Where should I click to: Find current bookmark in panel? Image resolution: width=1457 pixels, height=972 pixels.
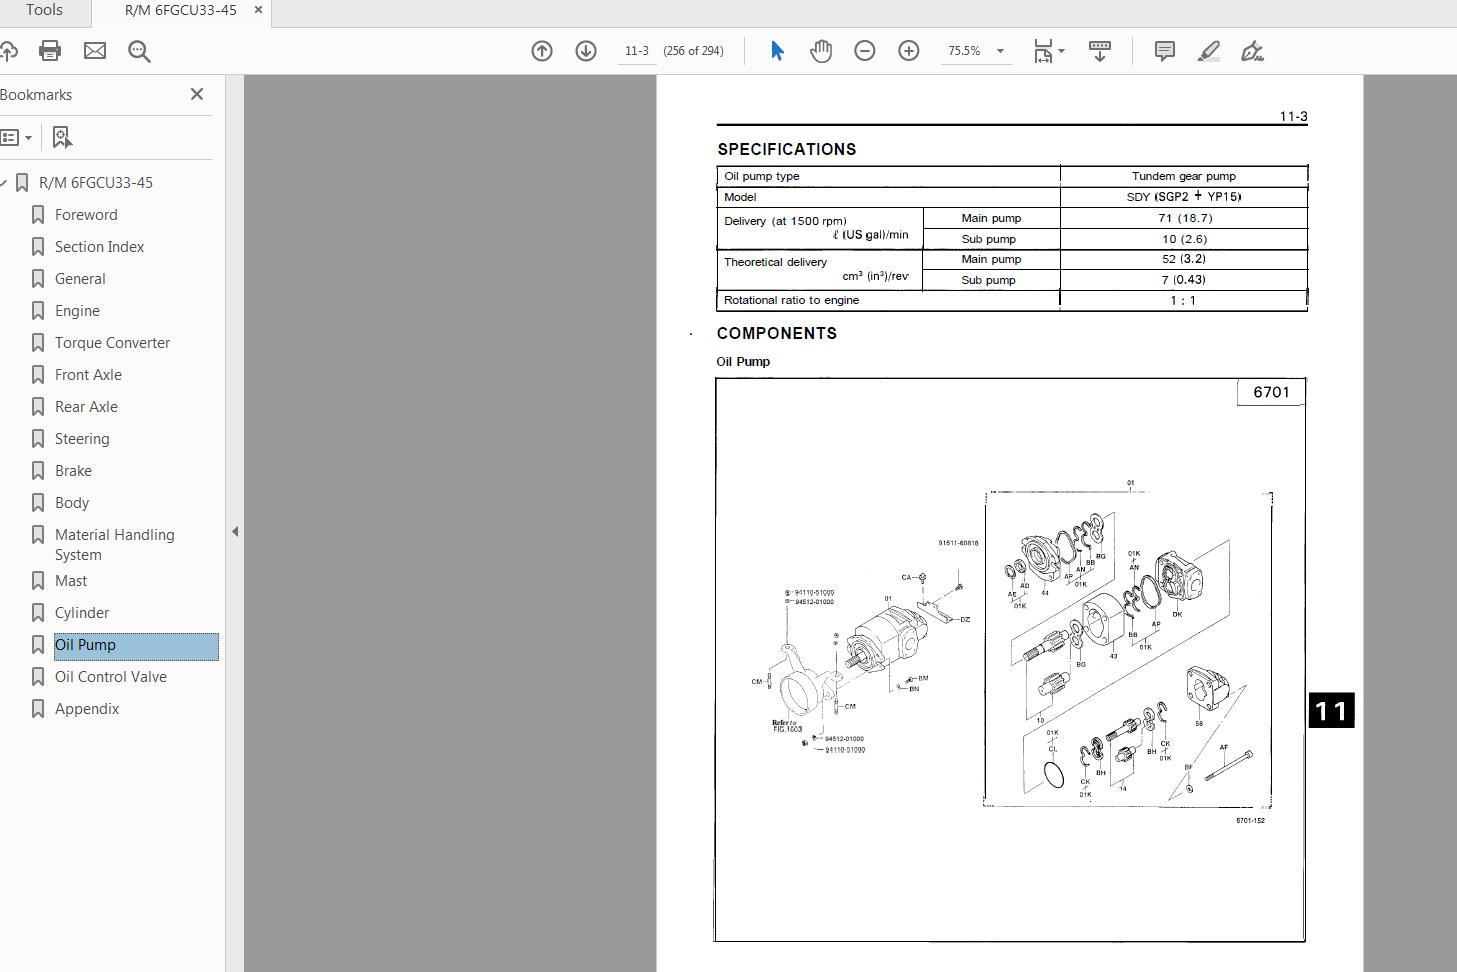point(62,136)
